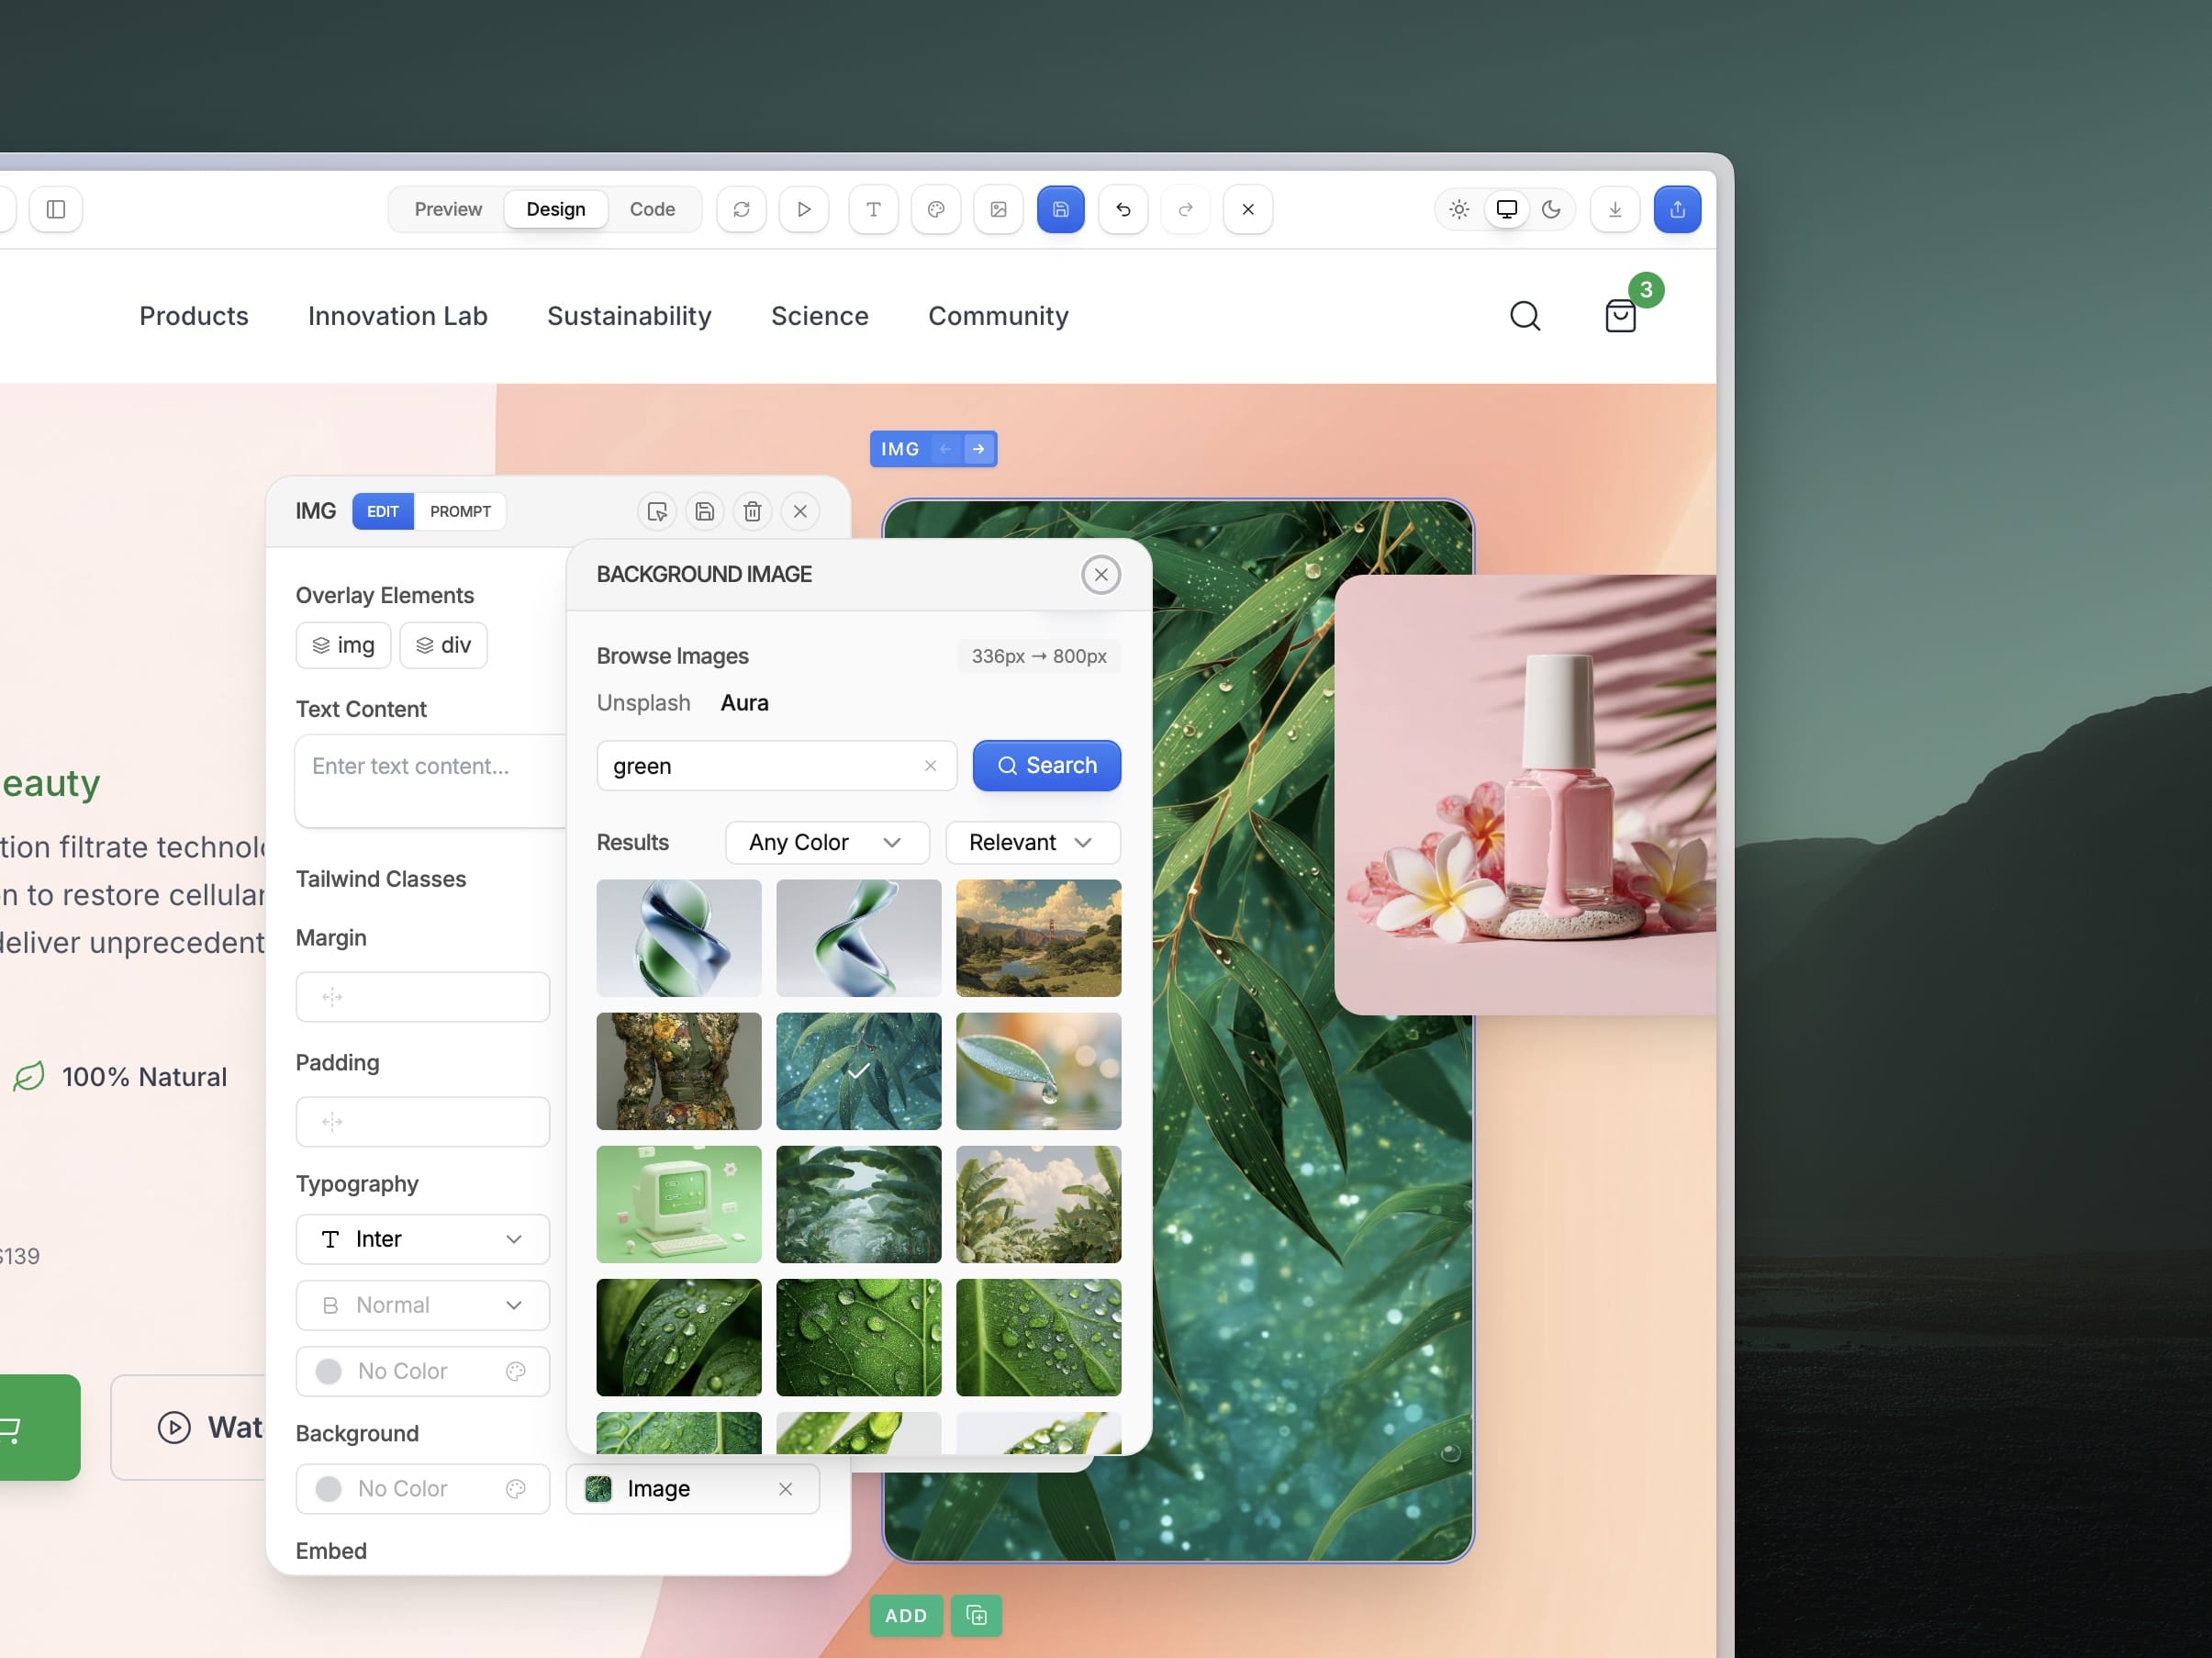Click the X icon in top toolbar
This screenshot has height=1658, width=2212.
[x=1248, y=209]
